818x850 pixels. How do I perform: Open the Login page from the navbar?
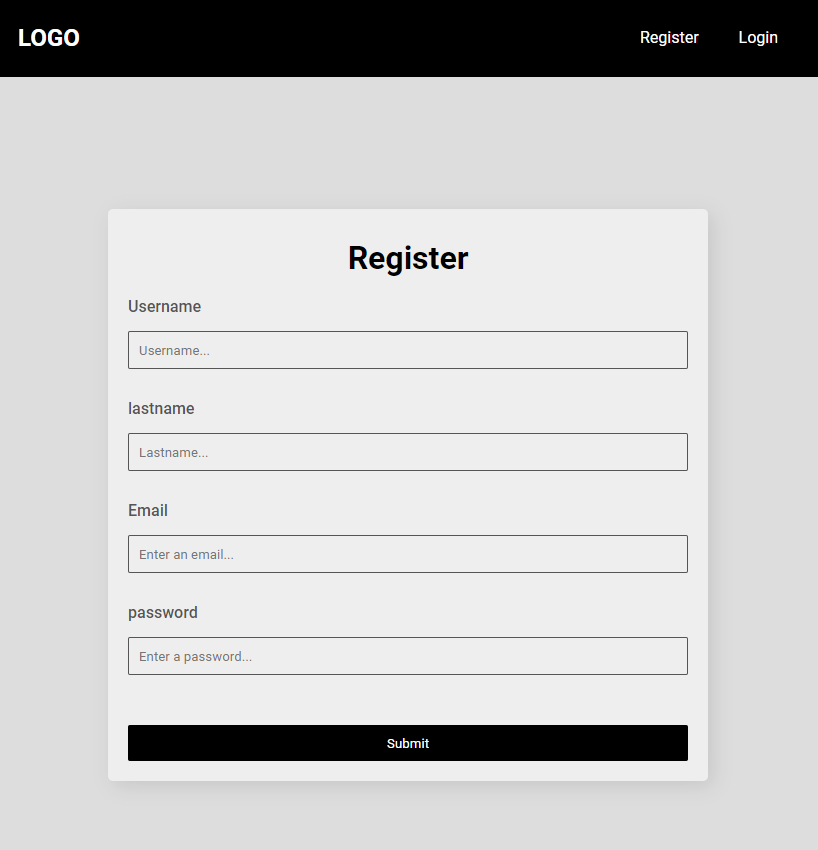(x=757, y=37)
